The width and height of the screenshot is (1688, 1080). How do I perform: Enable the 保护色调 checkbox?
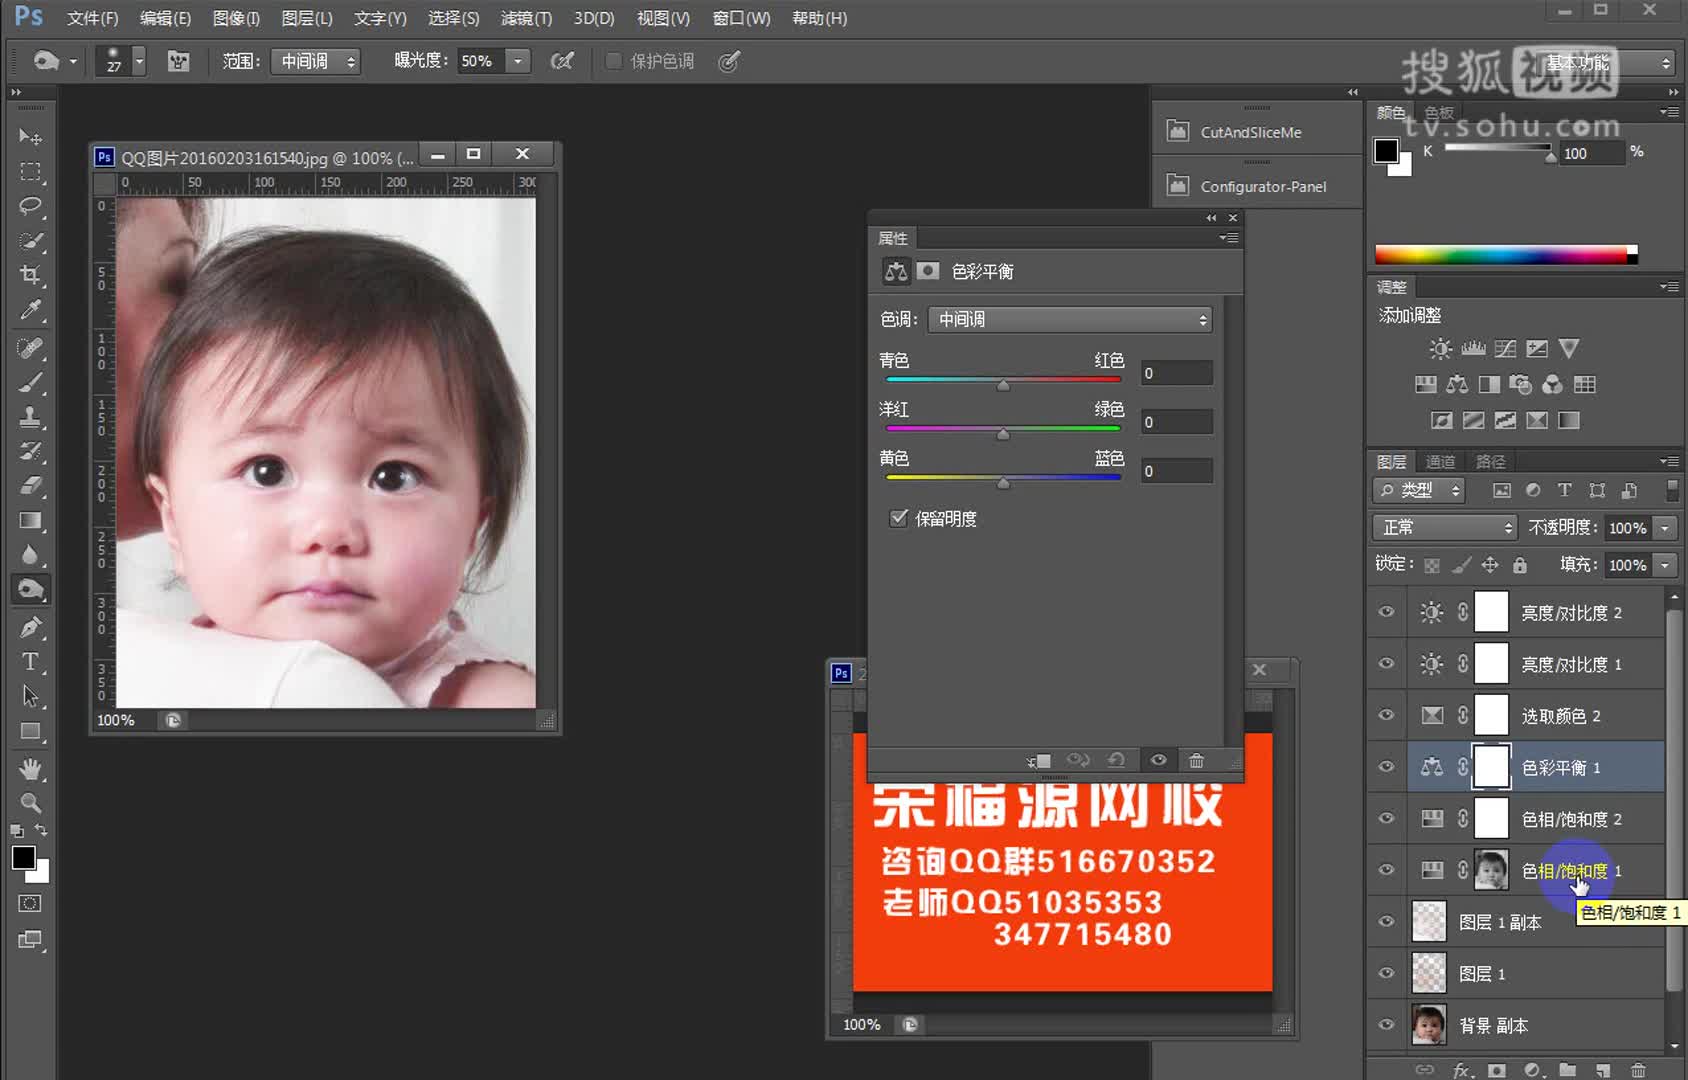pos(614,61)
